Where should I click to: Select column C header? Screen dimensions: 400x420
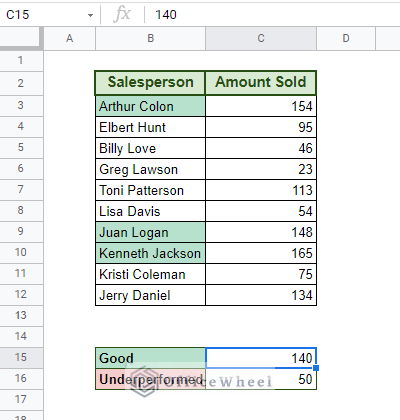coord(261,39)
